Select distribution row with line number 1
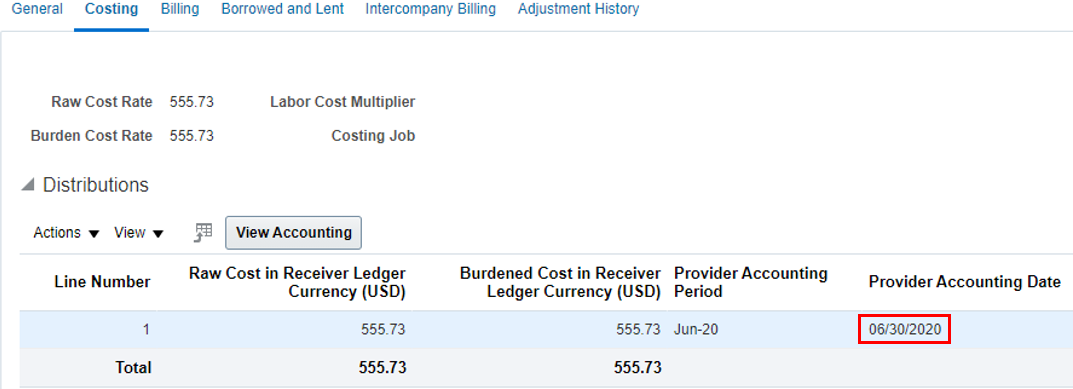 [546, 329]
